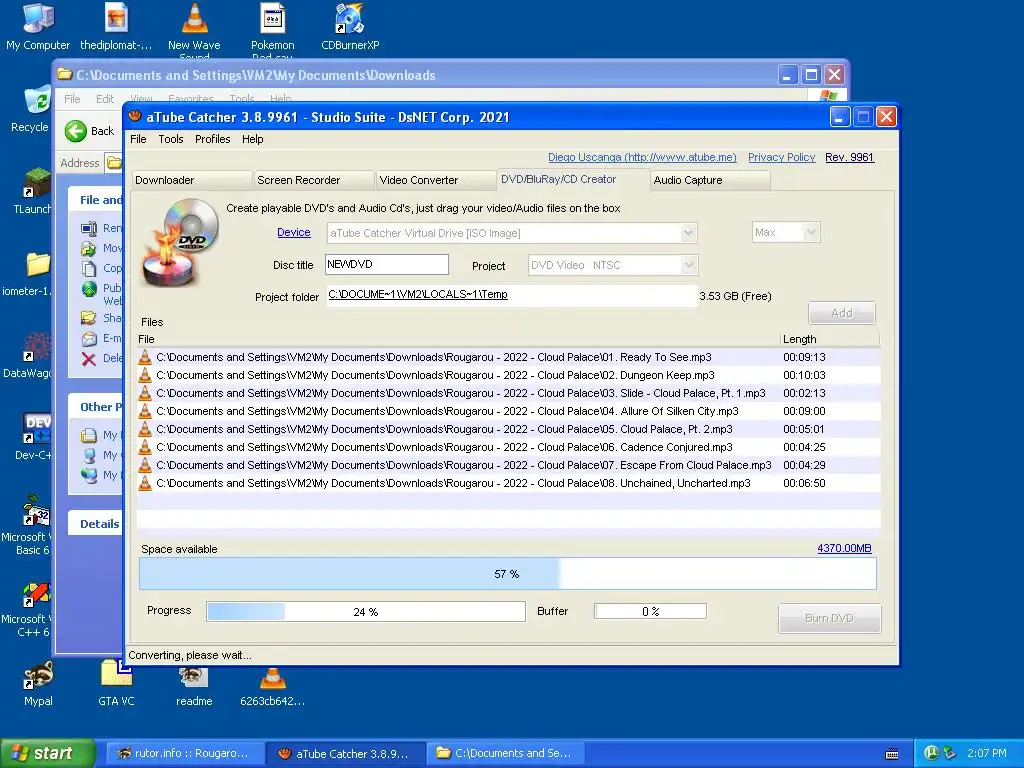Switch to Audio Capture tab
The height and width of the screenshot is (768, 1024).
coord(711,180)
